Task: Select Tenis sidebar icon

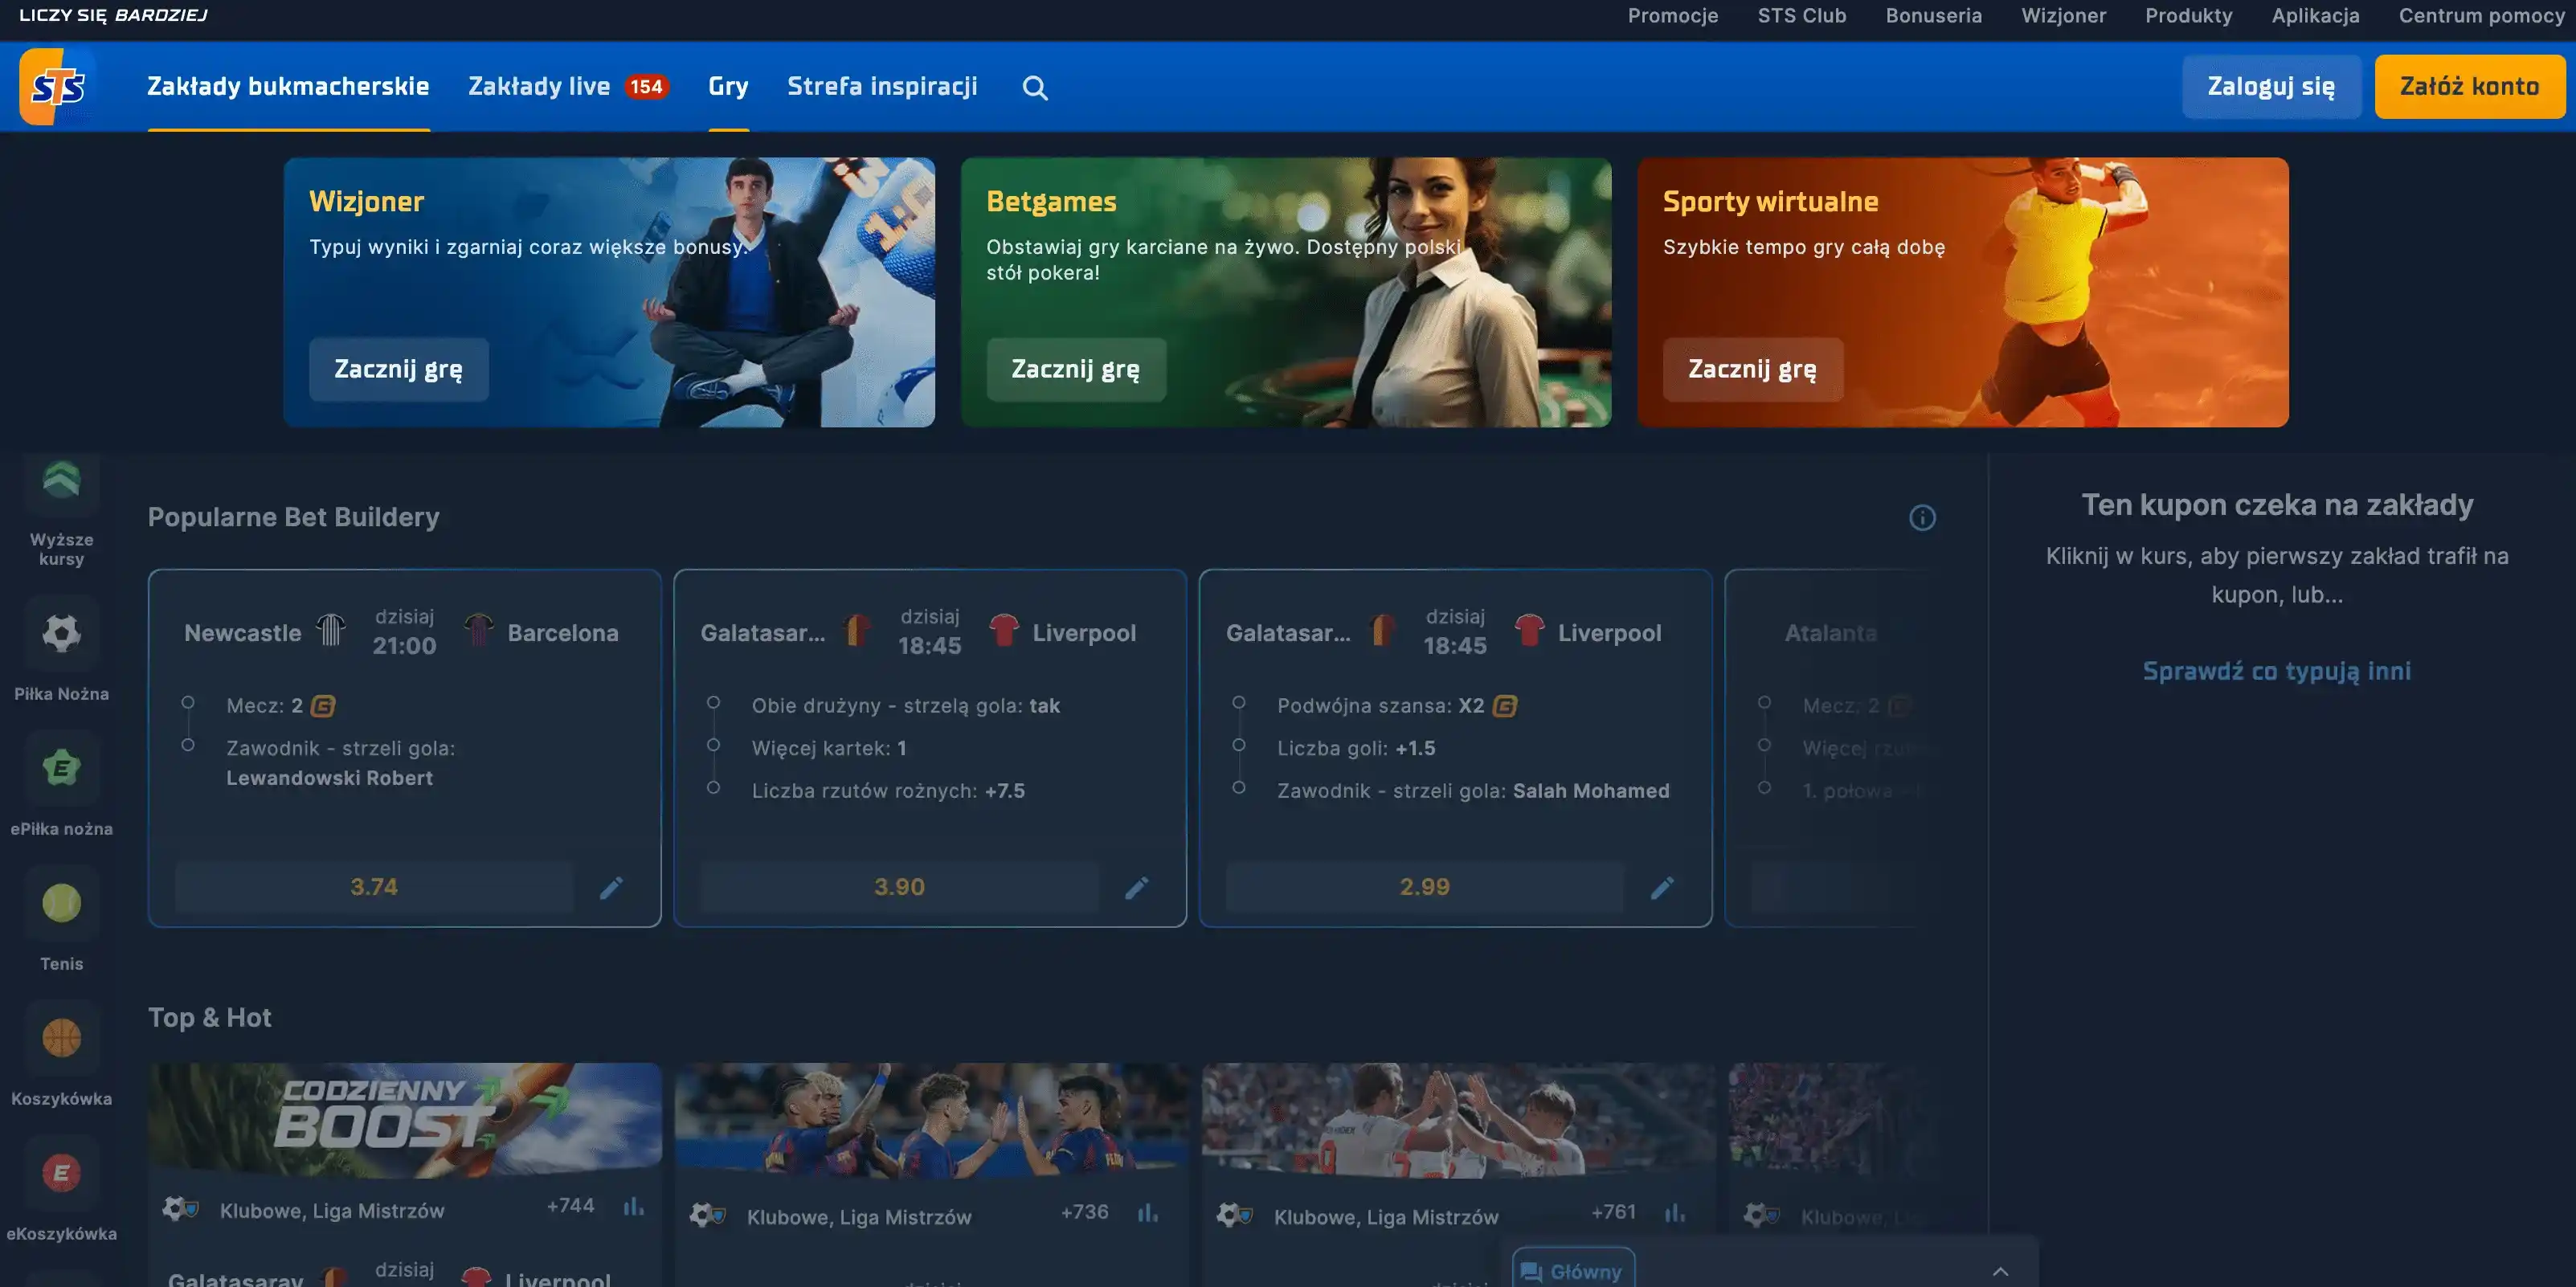Action: tap(61, 903)
